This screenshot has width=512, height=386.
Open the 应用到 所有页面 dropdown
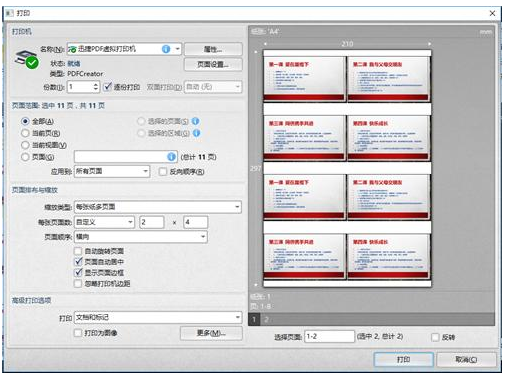[112, 171]
